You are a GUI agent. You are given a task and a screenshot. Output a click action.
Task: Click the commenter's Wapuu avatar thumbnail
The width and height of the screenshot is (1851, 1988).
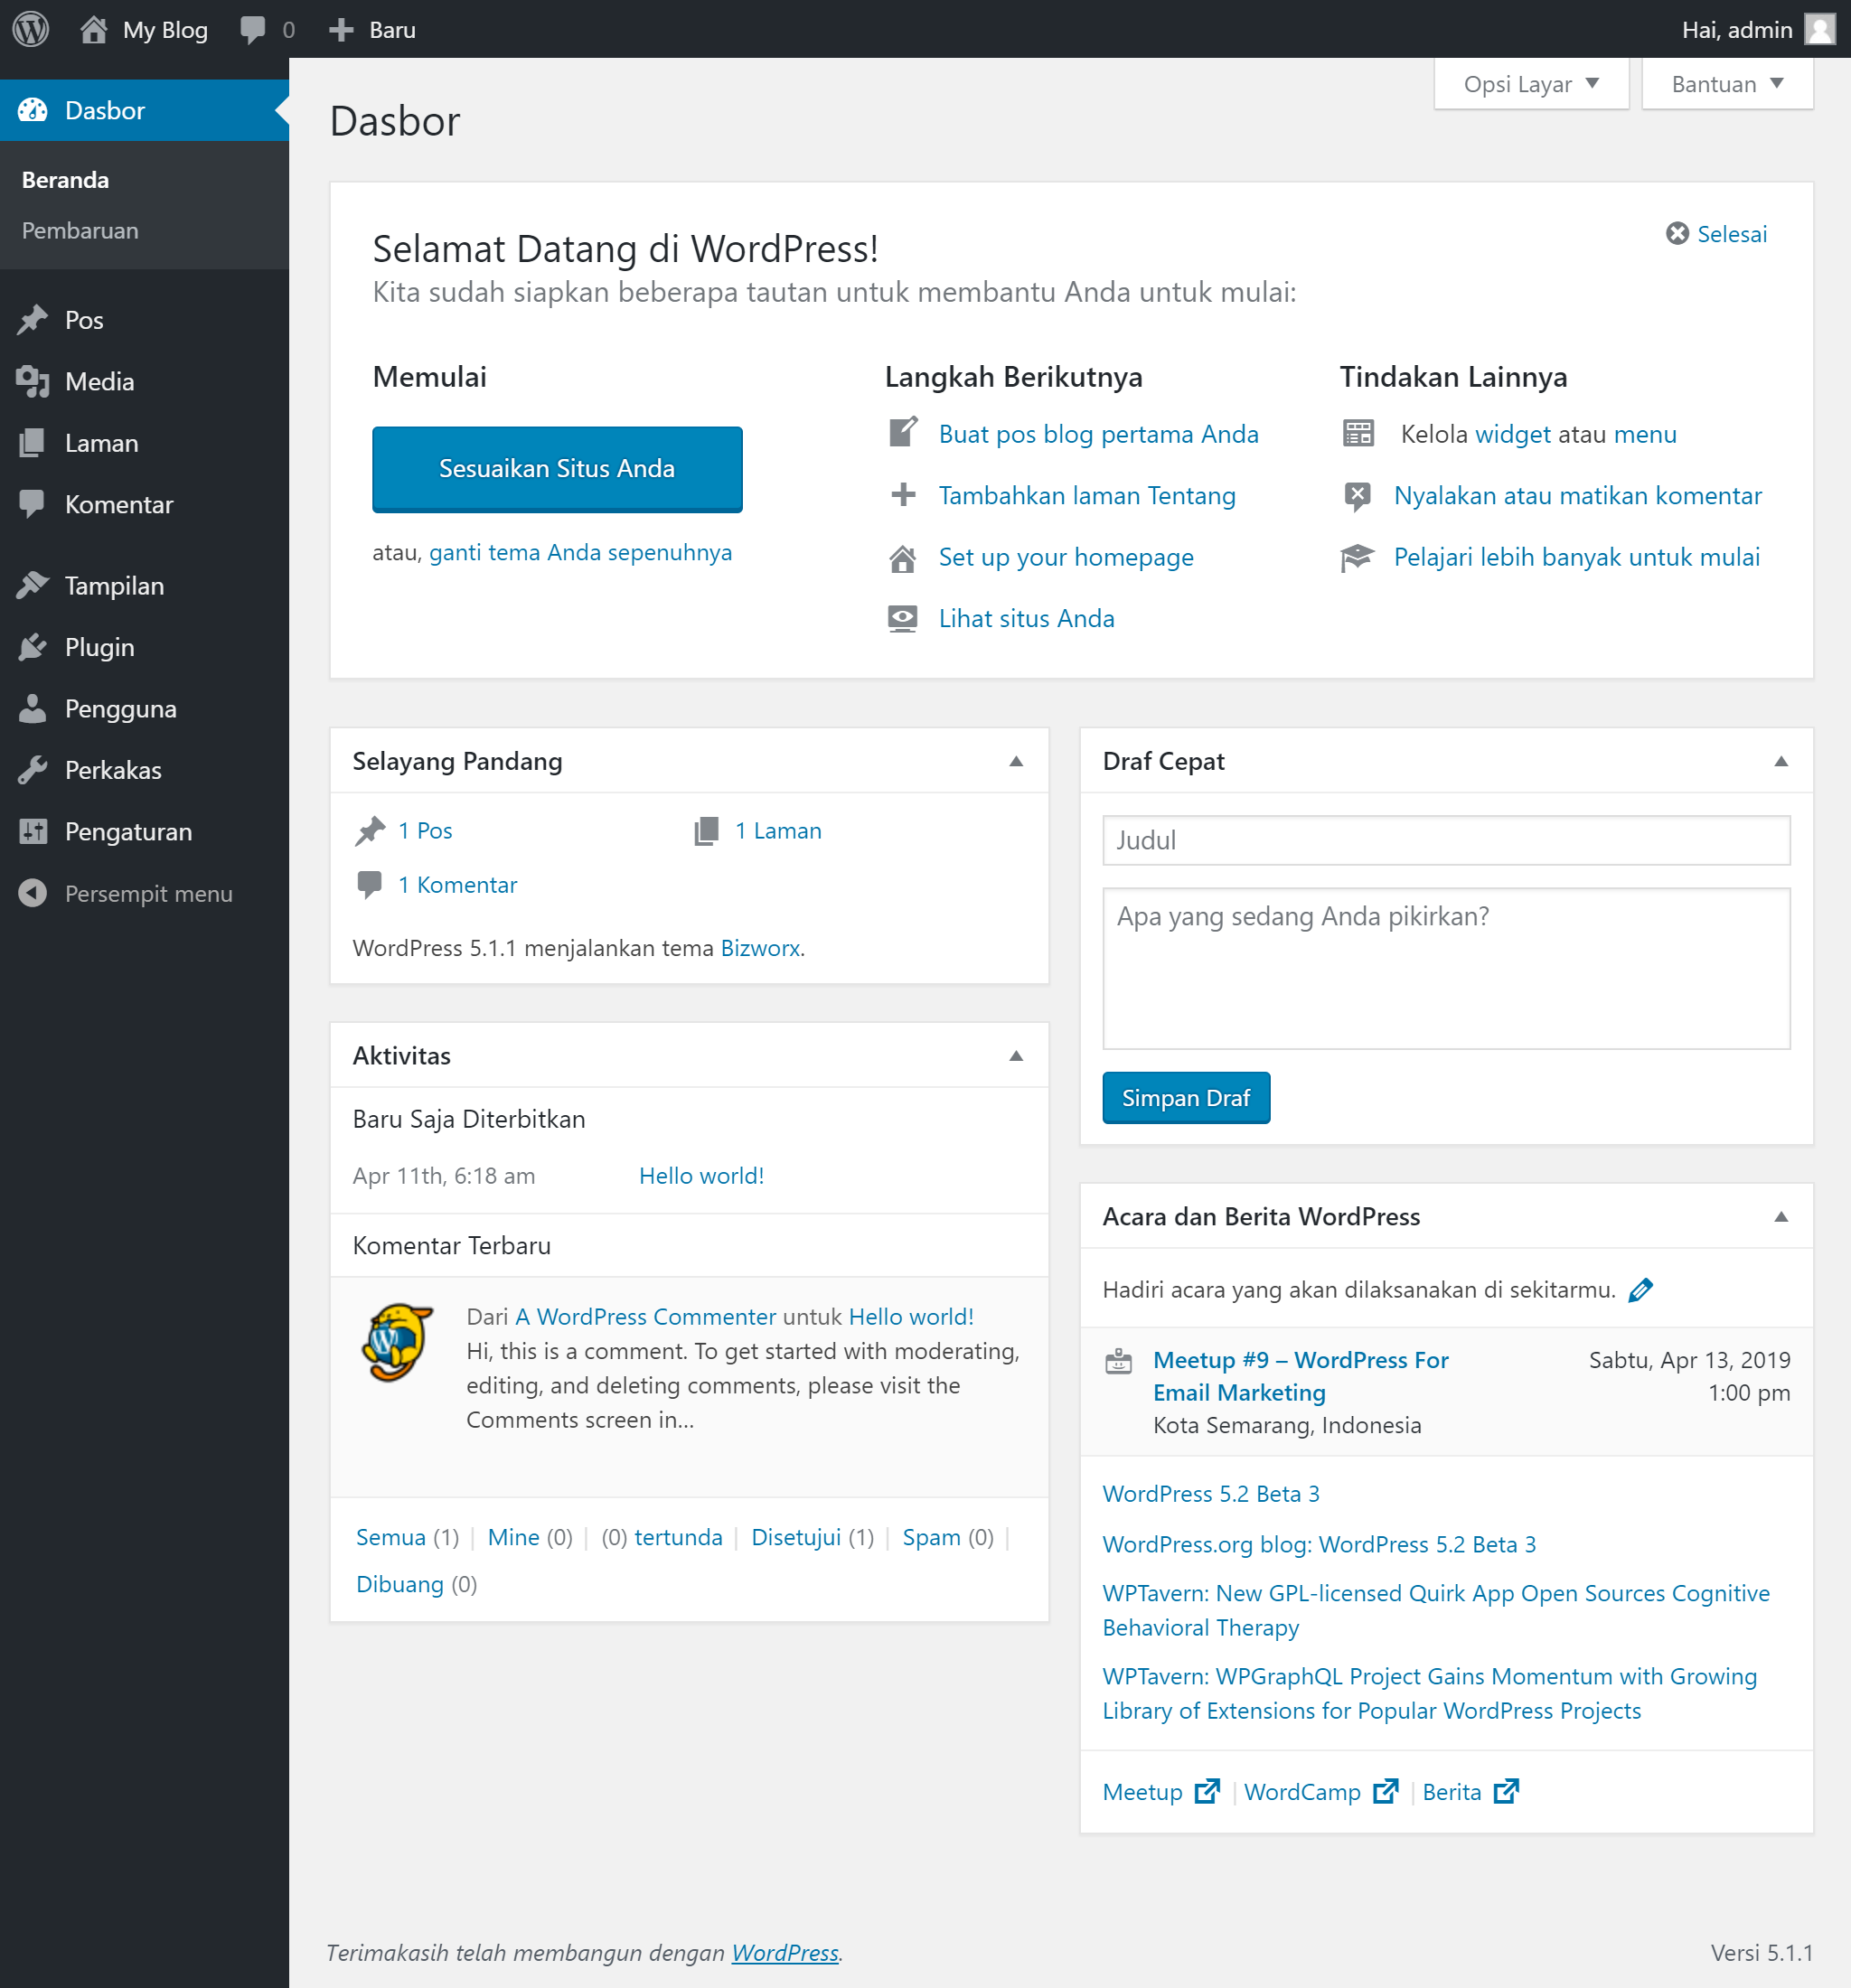[398, 1342]
